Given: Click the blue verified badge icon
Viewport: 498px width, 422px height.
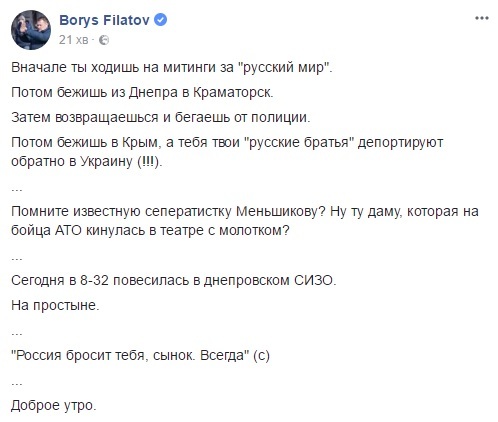Looking at the screenshot, I should pos(160,20).
